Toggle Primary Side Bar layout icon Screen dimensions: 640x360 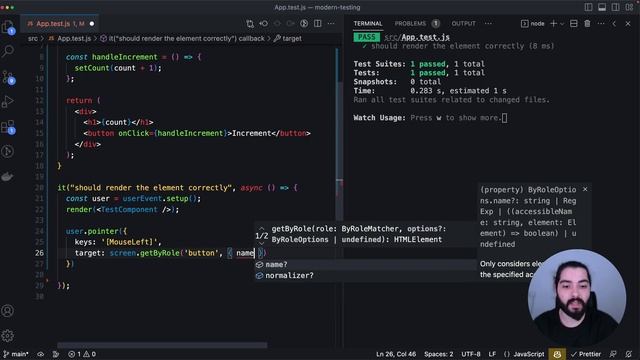588,7
